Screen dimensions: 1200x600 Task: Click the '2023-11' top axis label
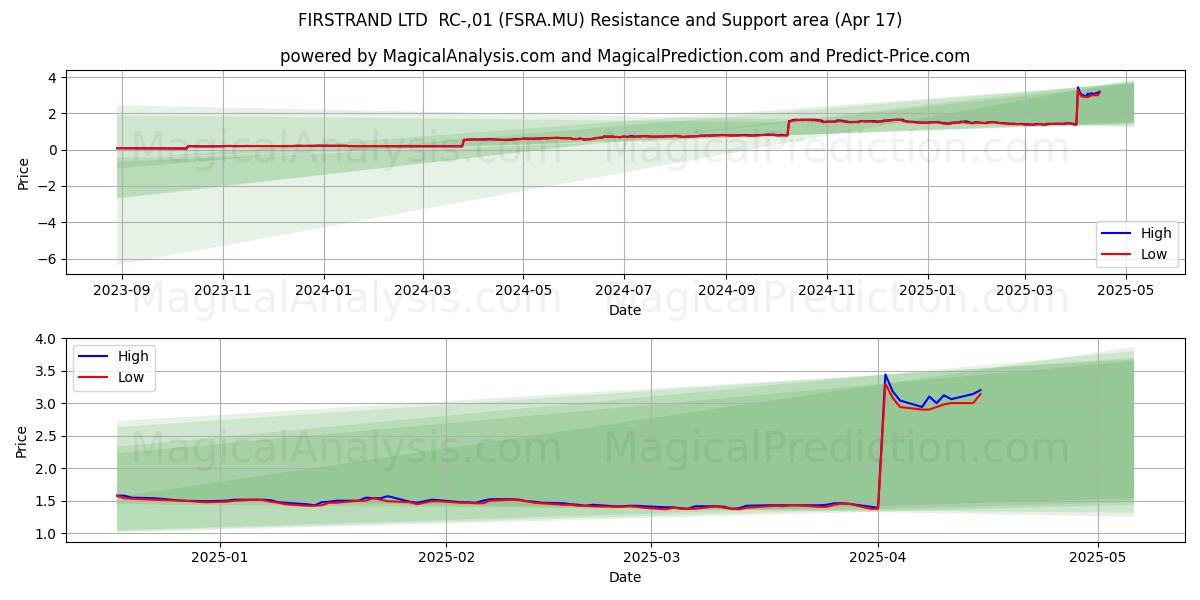point(223,290)
